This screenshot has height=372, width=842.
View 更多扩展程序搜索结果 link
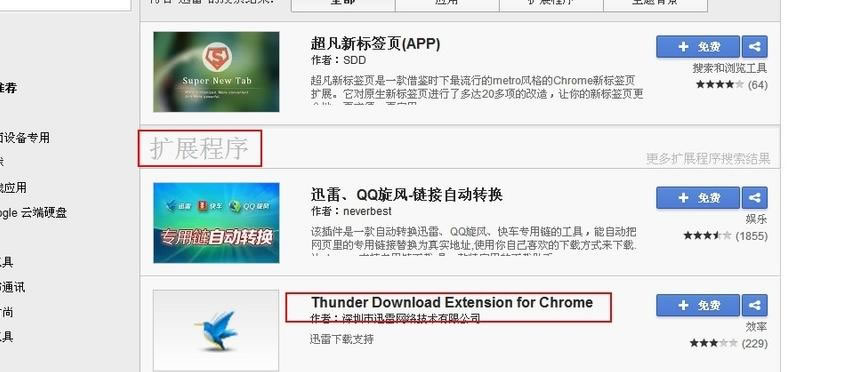(708, 159)
